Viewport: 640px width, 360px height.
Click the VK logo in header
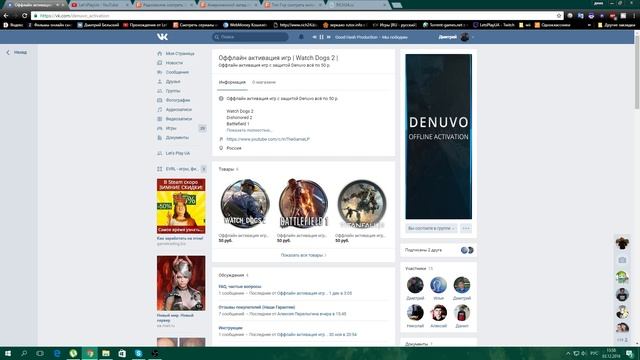tap(162, 37)
